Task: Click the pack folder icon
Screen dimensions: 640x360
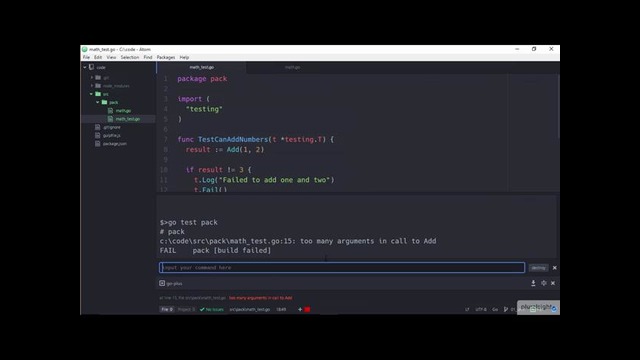Action: tap(104, 102)
